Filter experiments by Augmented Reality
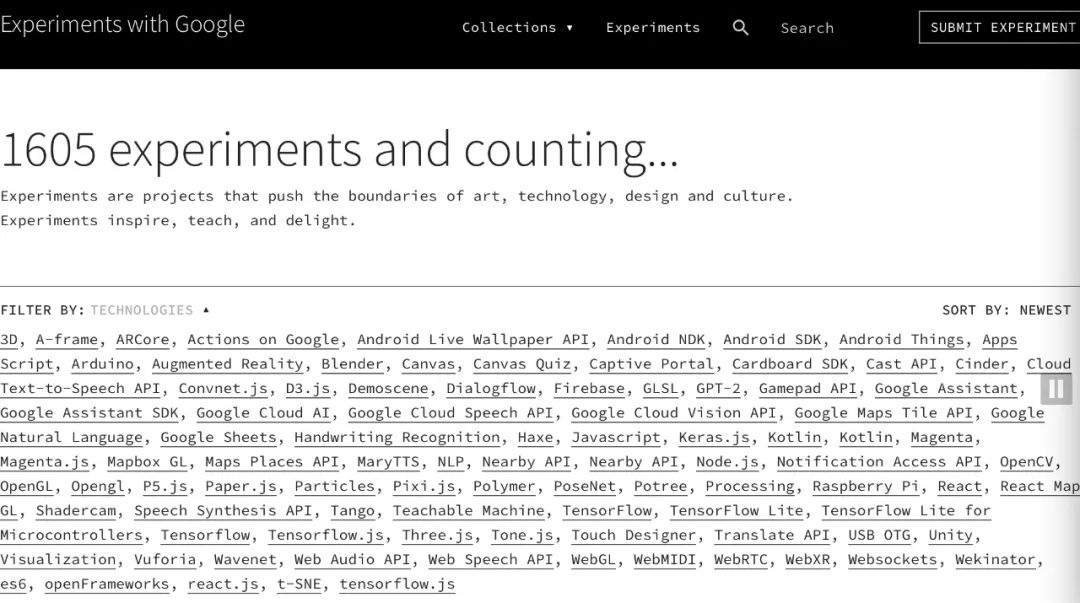Image resolution: width=1080 pixels, height=603 pixels. [x=227, y=364]
